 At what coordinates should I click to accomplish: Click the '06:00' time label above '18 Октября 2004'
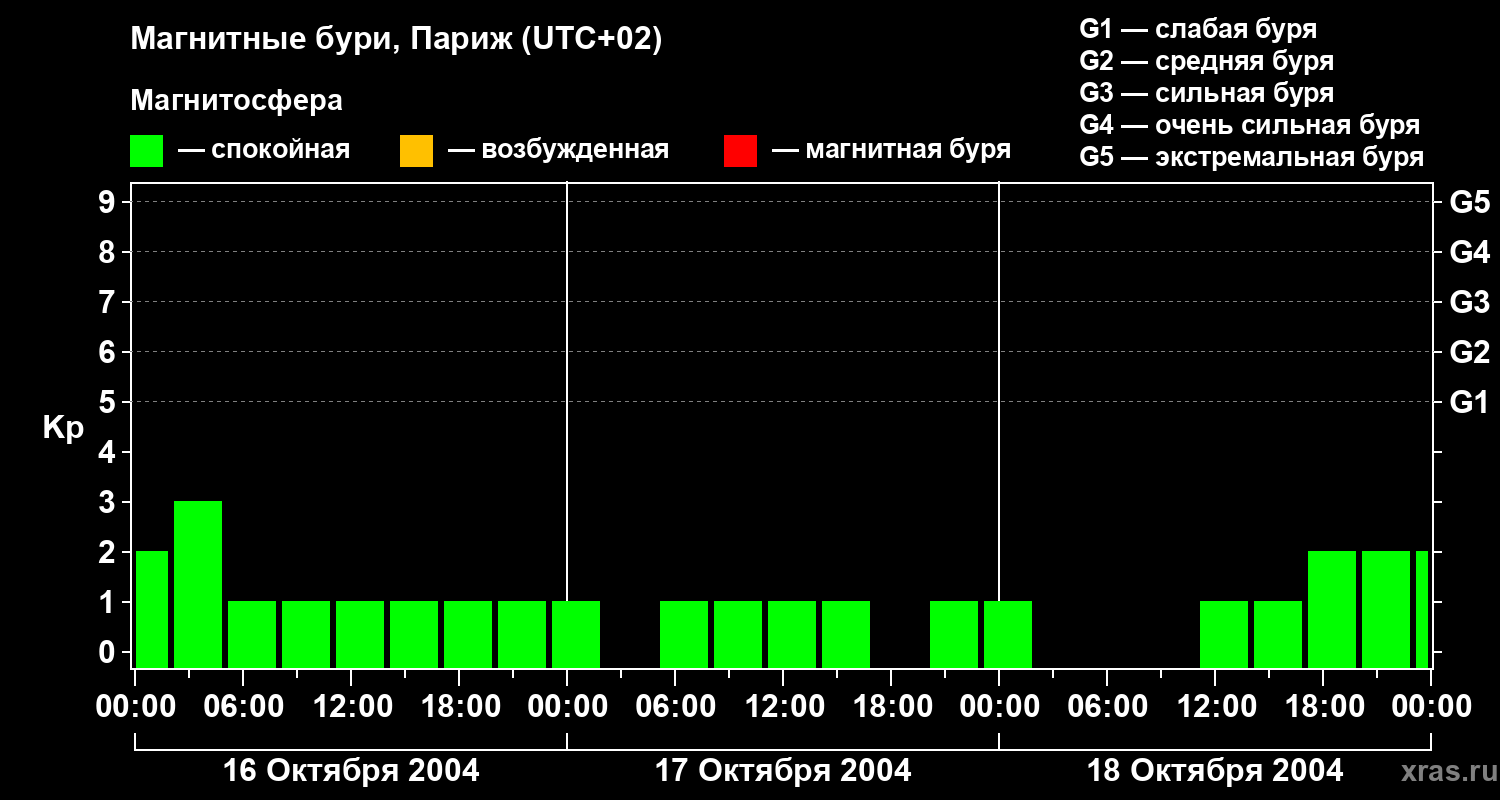point(1108,706)
